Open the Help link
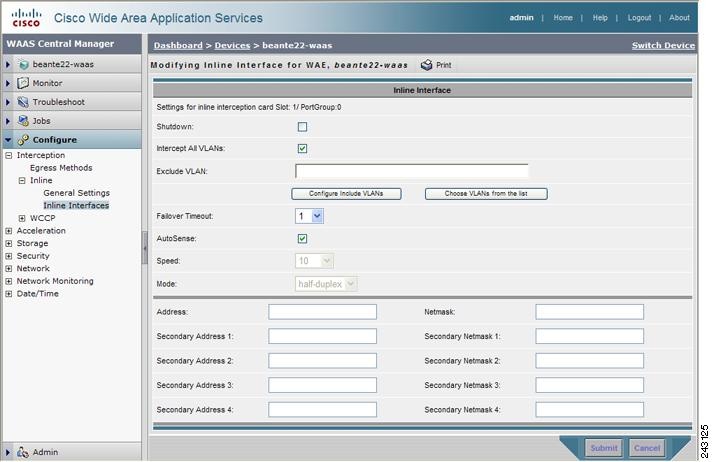Image resolution: width=712 pixels, height=462 pixels. [x=600, y=18]
